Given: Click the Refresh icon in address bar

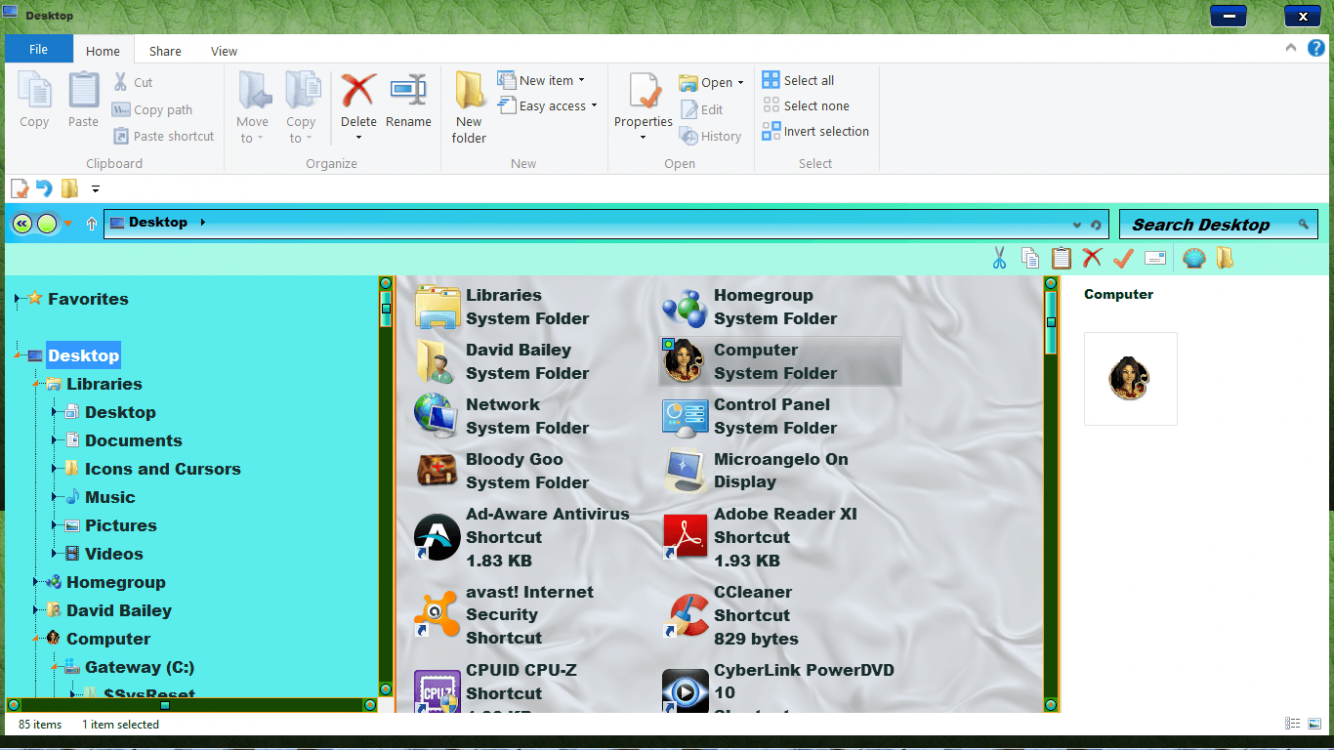Looking at the screenshot, I should click(1096, 225).
